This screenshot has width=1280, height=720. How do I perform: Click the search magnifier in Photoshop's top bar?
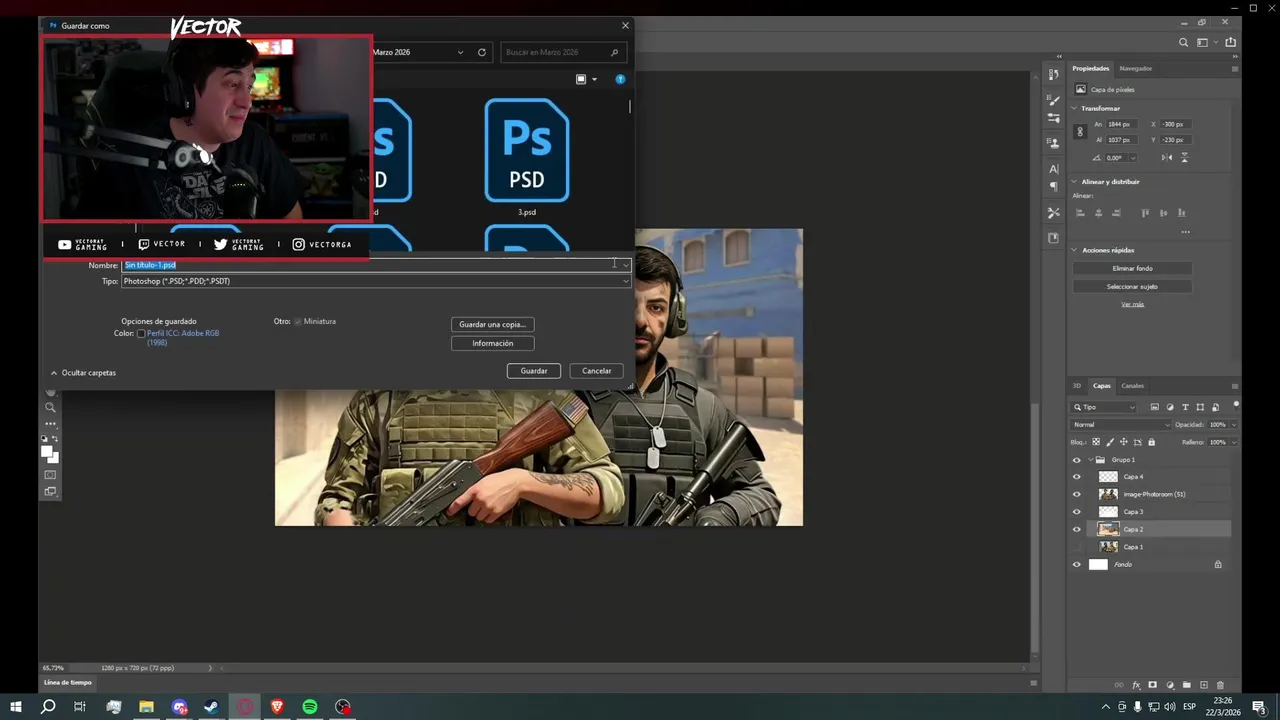(x=1184, y=42)
